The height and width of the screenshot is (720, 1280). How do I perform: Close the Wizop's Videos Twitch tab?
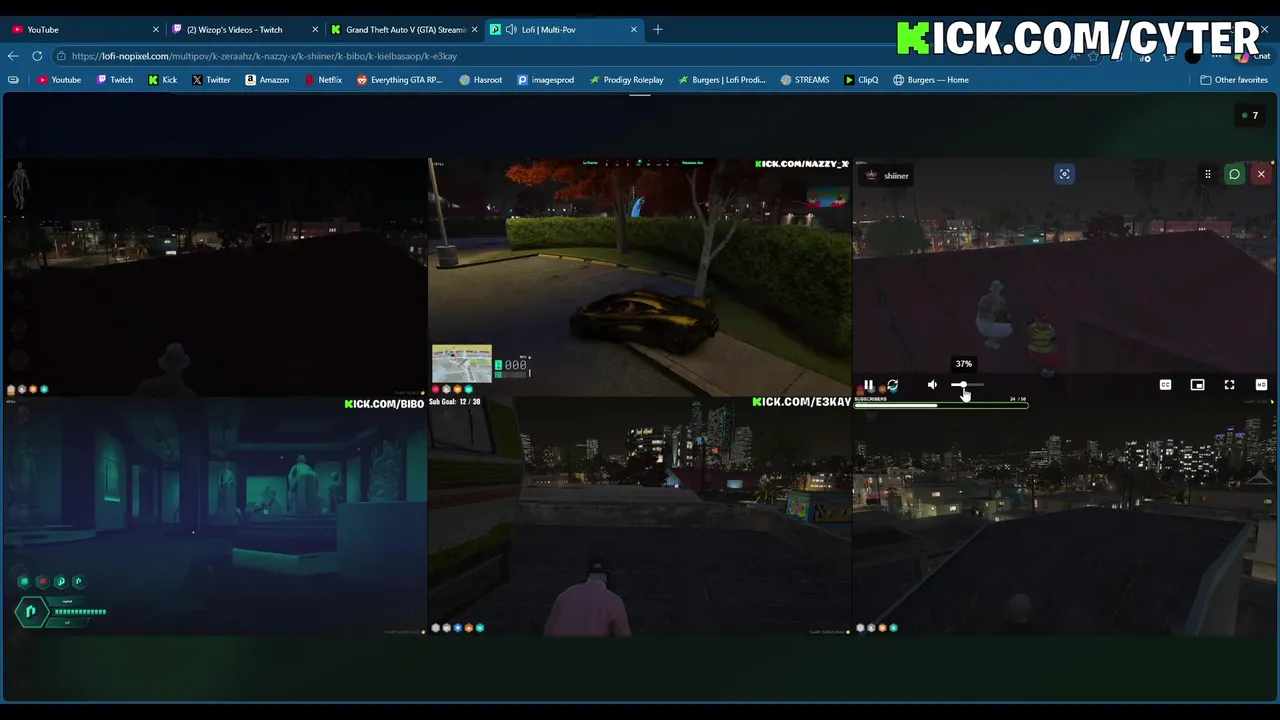[x=314, y=30]
